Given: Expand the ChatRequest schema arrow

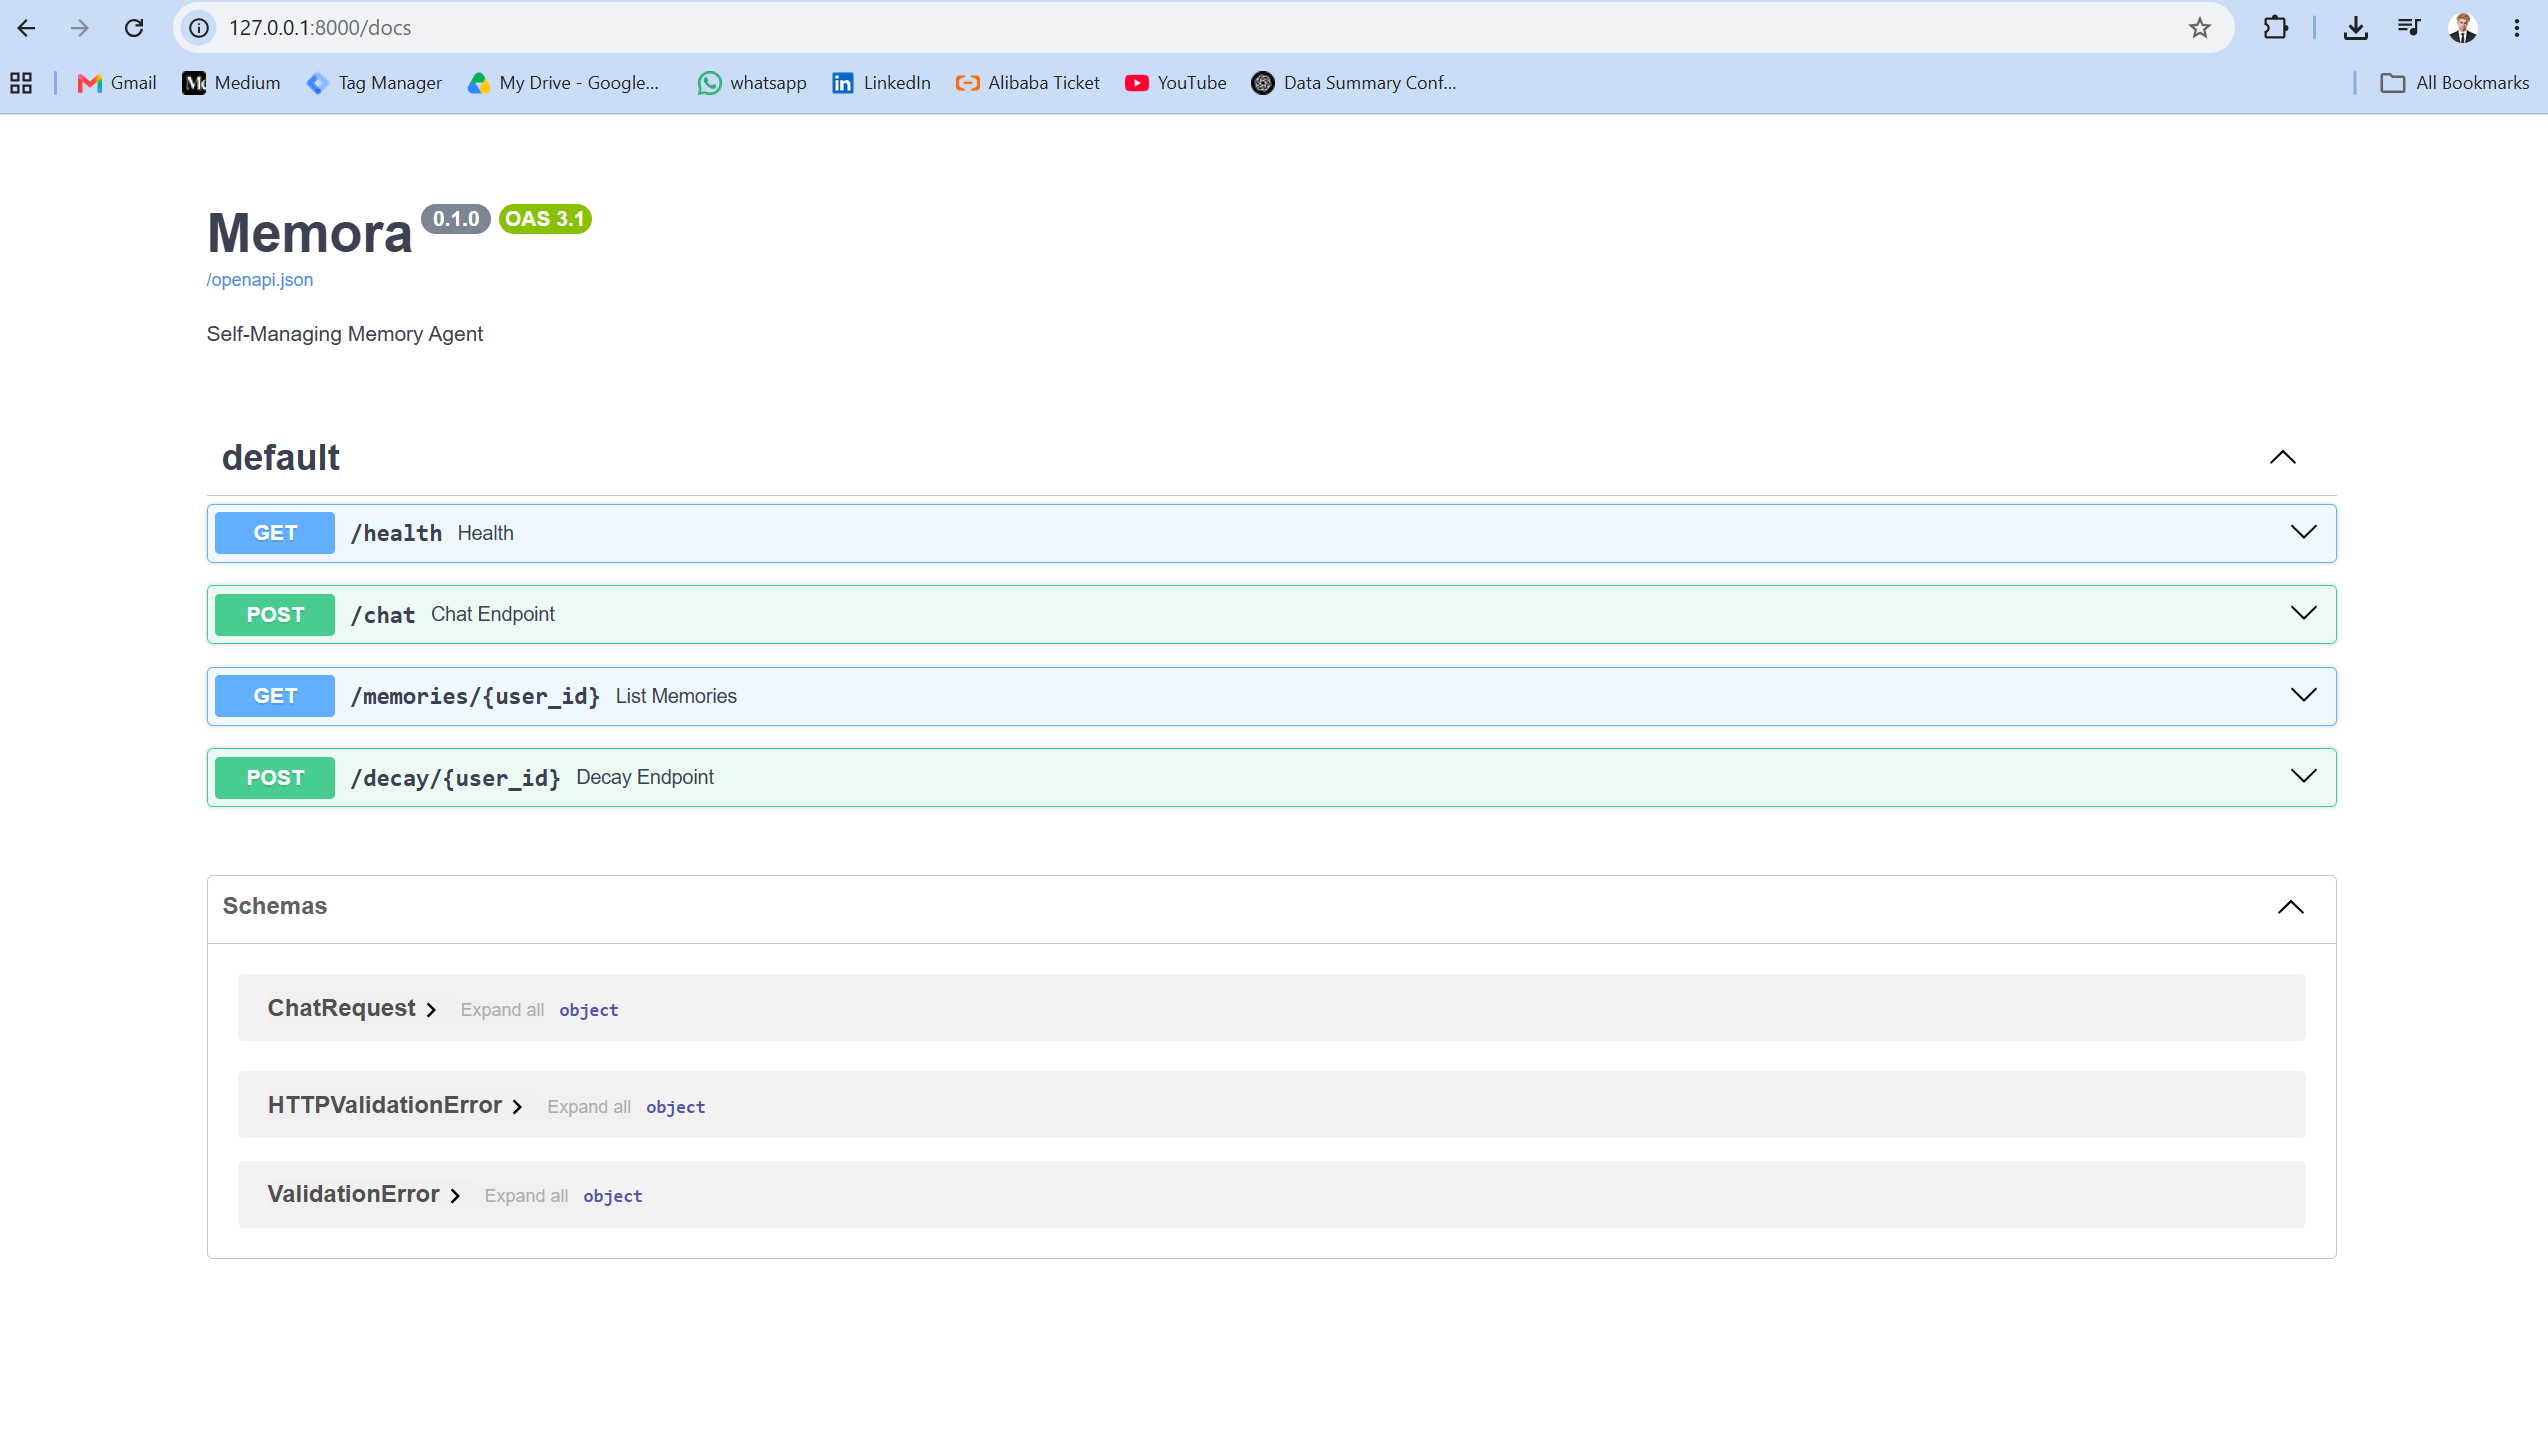Looking at the screenshot, I should pos(431,1010).
